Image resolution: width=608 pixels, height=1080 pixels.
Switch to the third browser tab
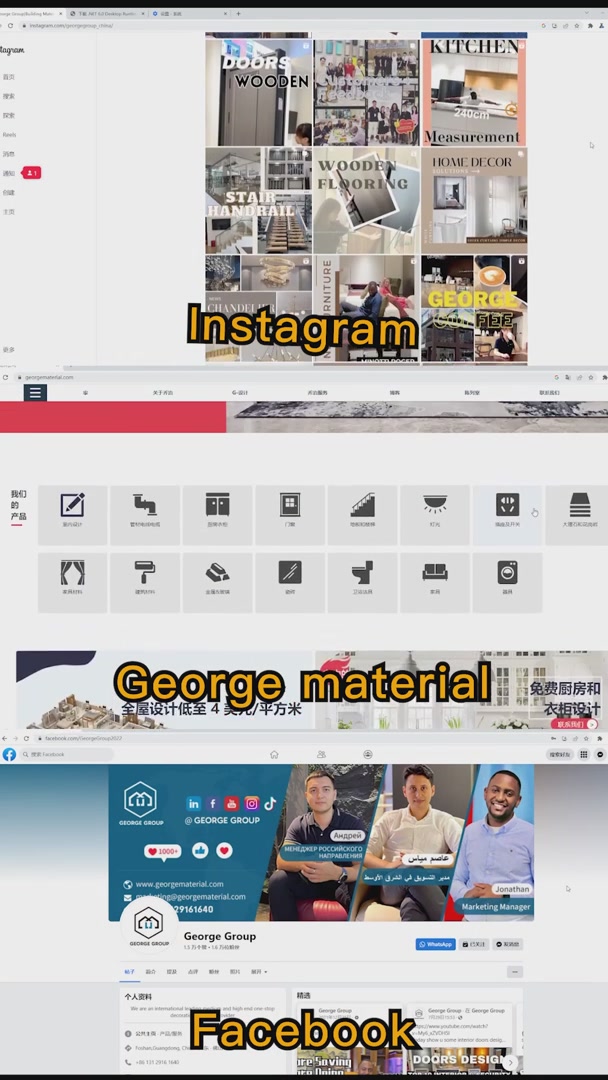[188, 13]
